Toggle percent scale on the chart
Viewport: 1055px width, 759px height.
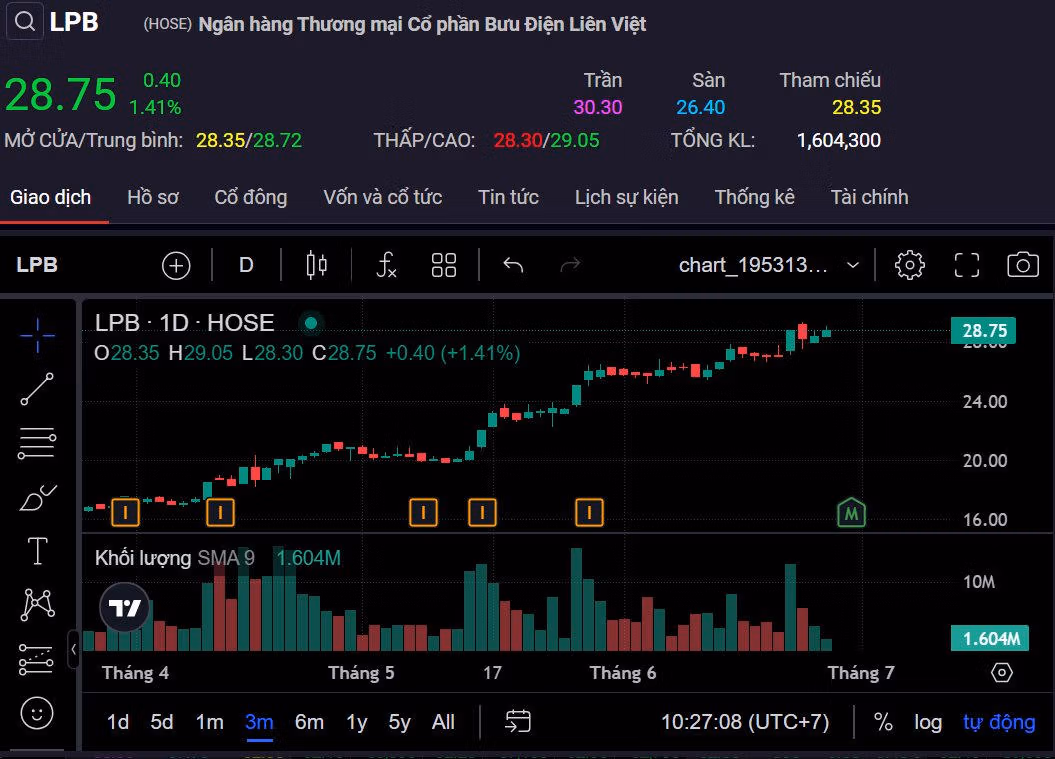[x=883, y=722]
